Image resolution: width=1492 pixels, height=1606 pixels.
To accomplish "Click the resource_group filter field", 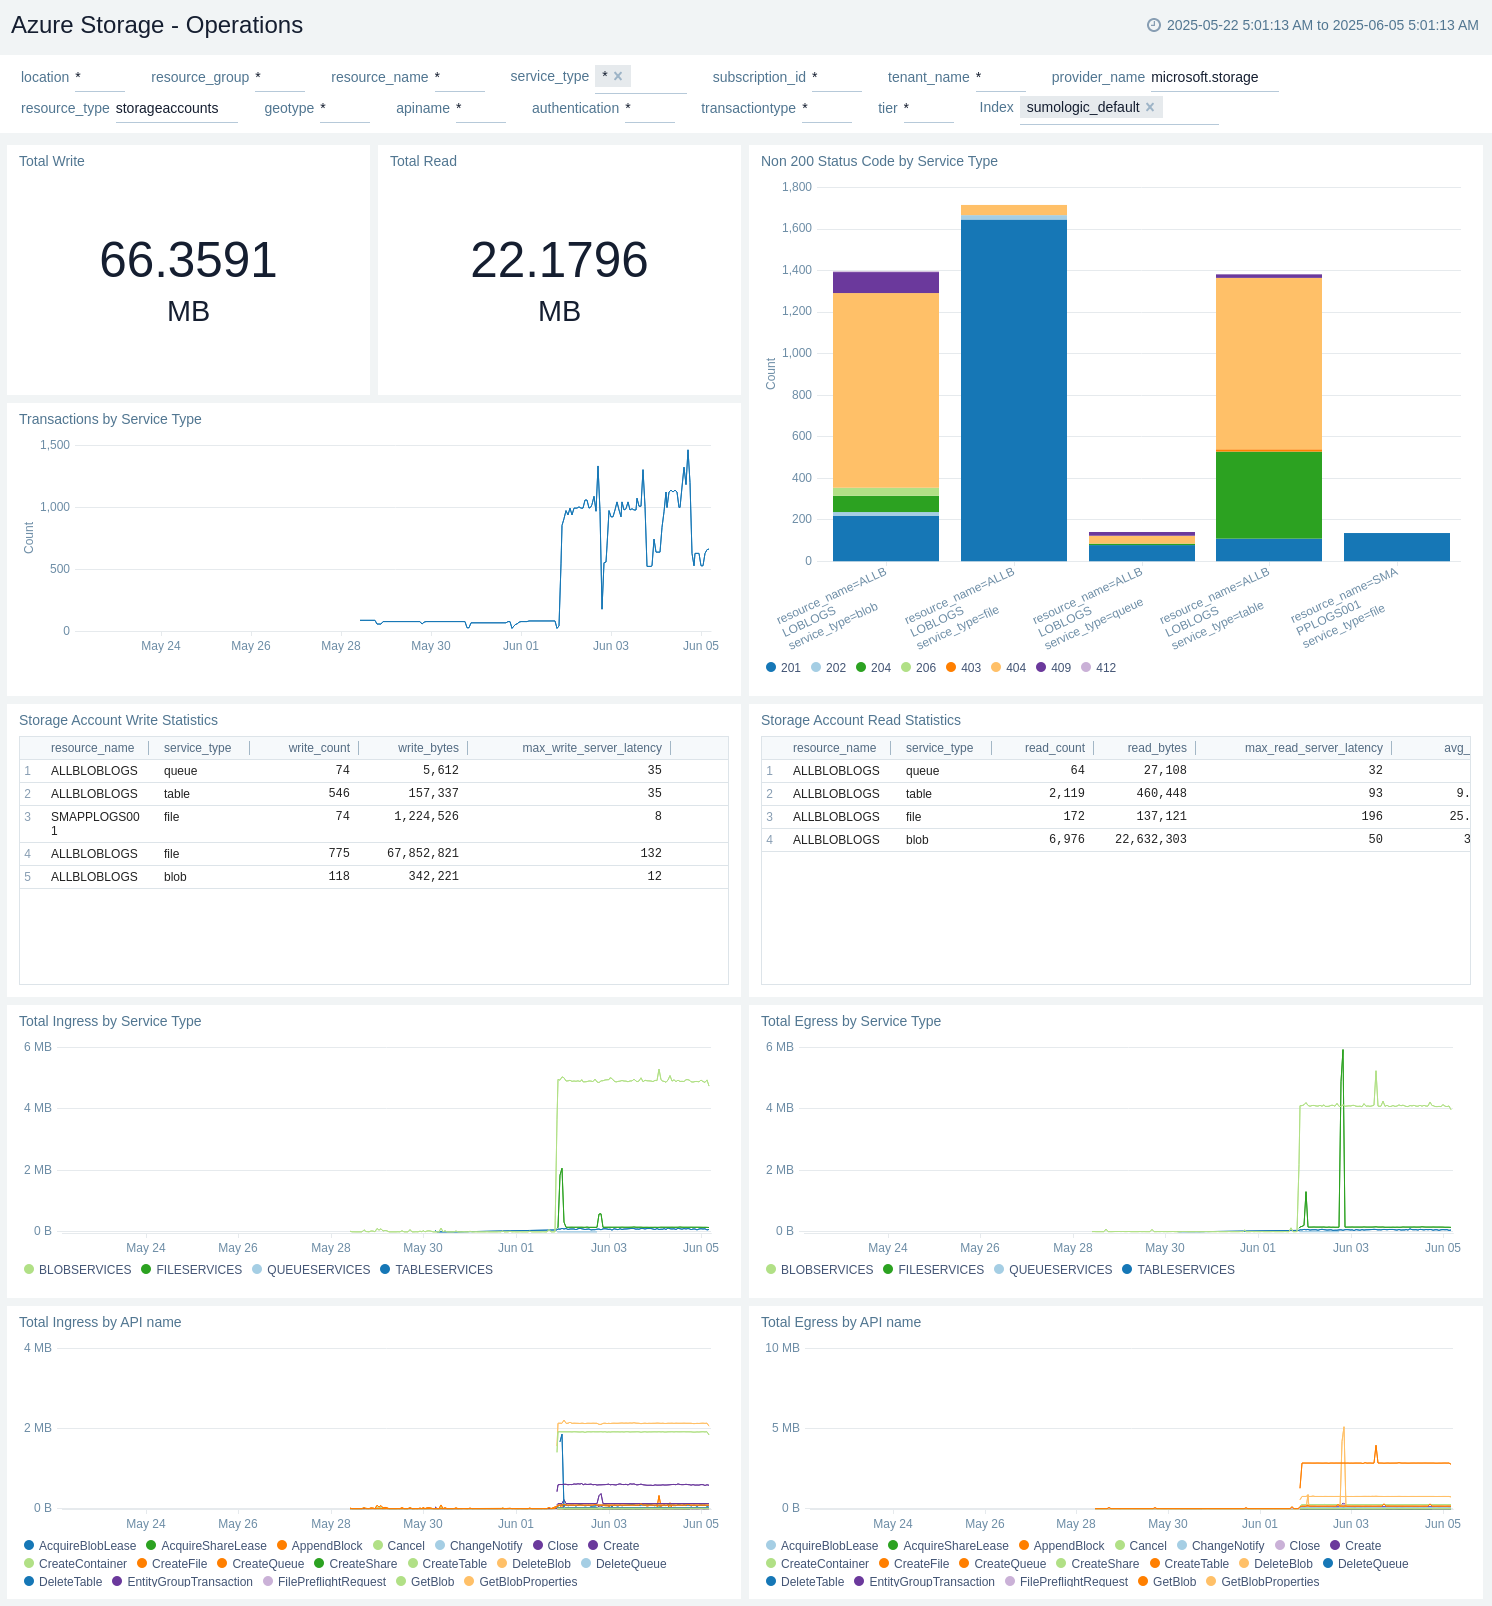I will pos(280,78).
